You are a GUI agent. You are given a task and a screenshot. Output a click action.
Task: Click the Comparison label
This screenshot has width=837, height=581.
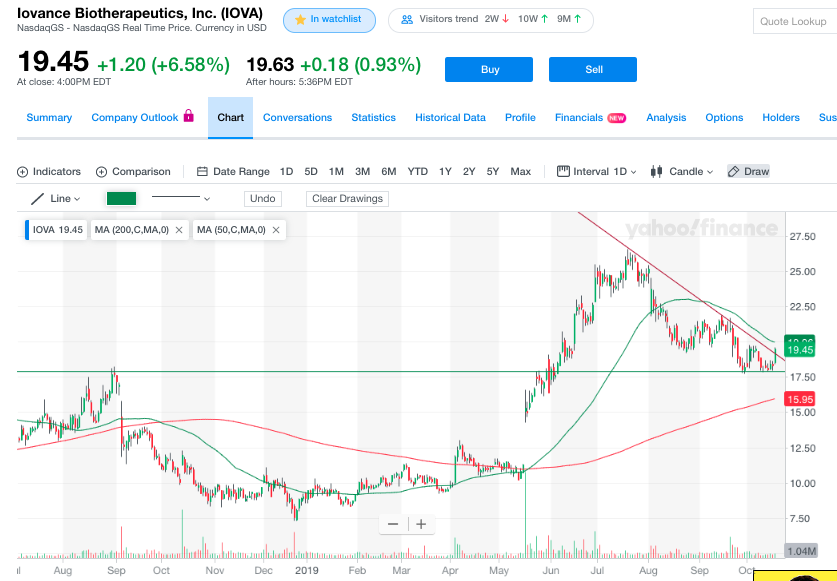pos(141,171)
